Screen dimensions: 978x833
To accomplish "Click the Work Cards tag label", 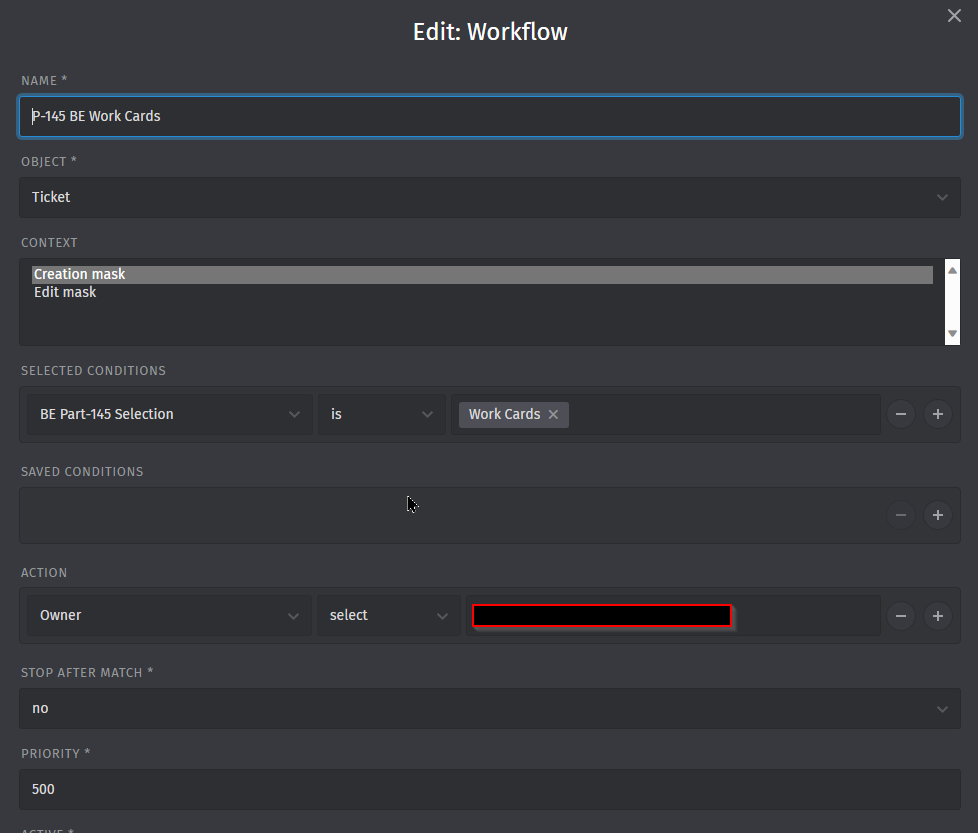I will click(504, 414).
